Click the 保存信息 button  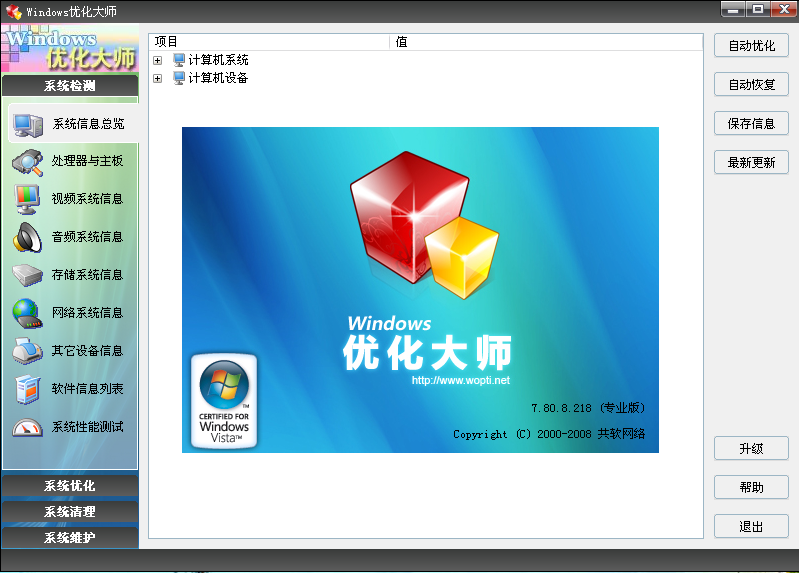point(751,123)
